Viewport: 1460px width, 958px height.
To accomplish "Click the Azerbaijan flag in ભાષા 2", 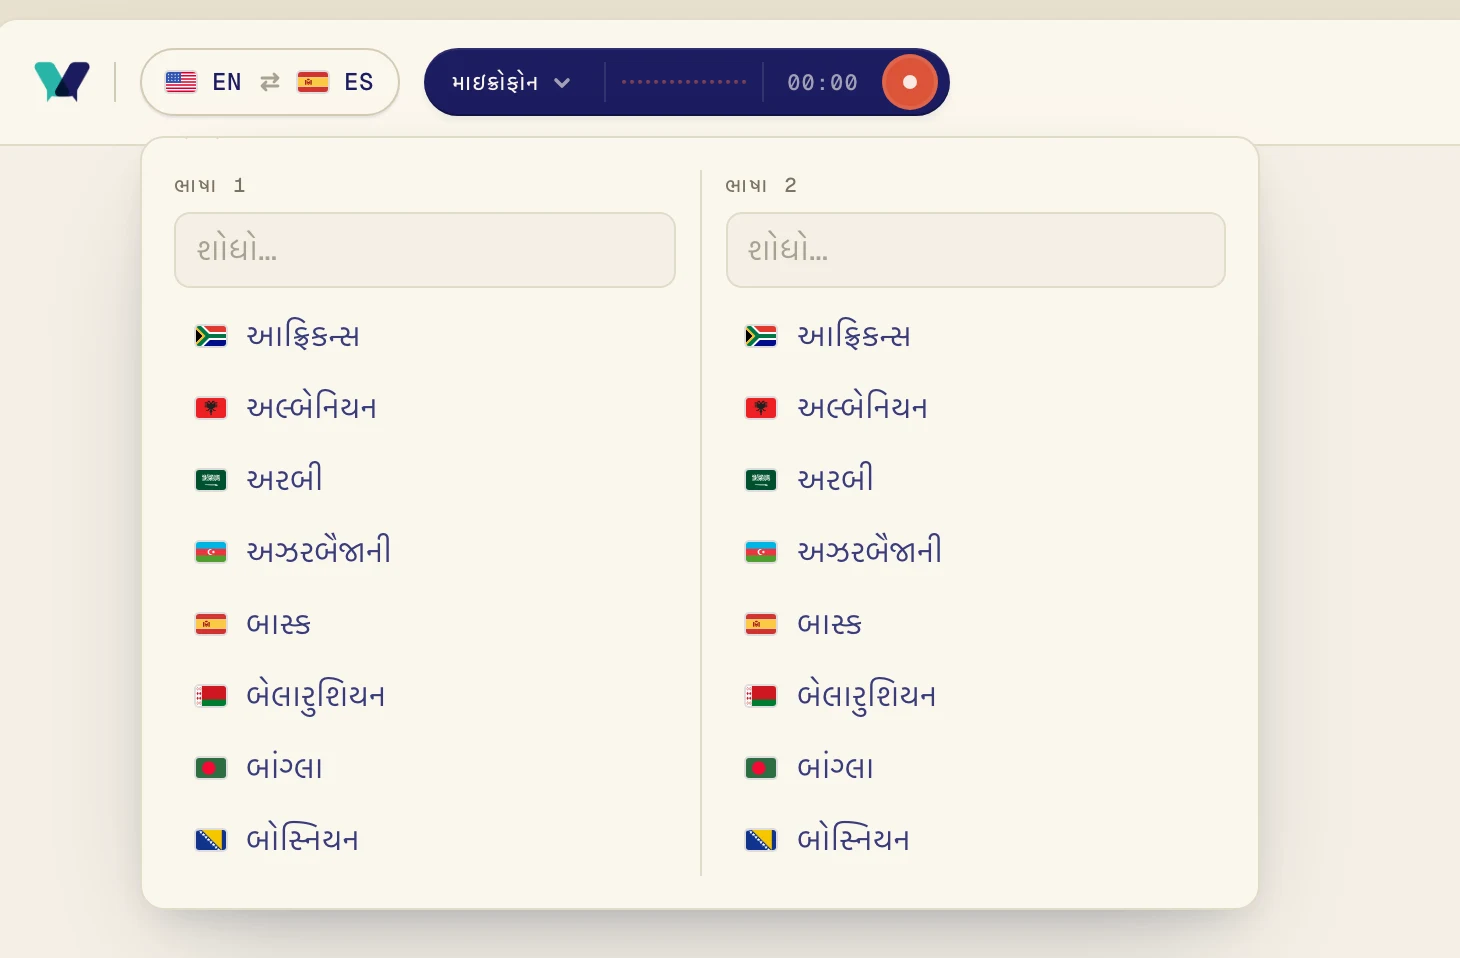I will (x=761, y=552).
